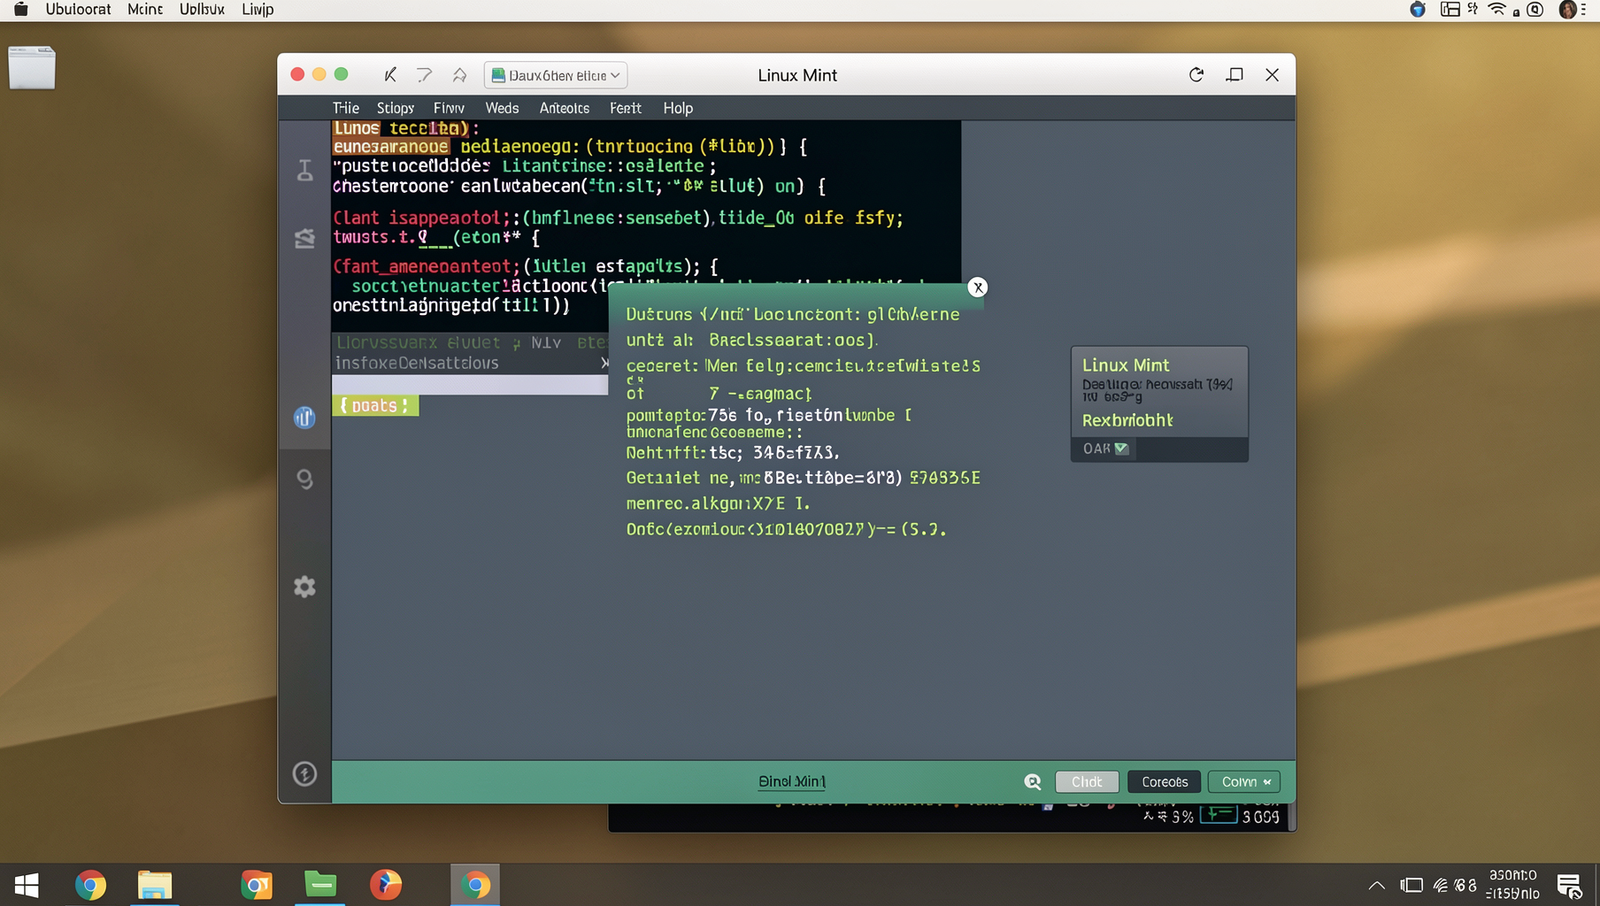
Task: Open the Holp menu
Action: [x=678, y=108]
